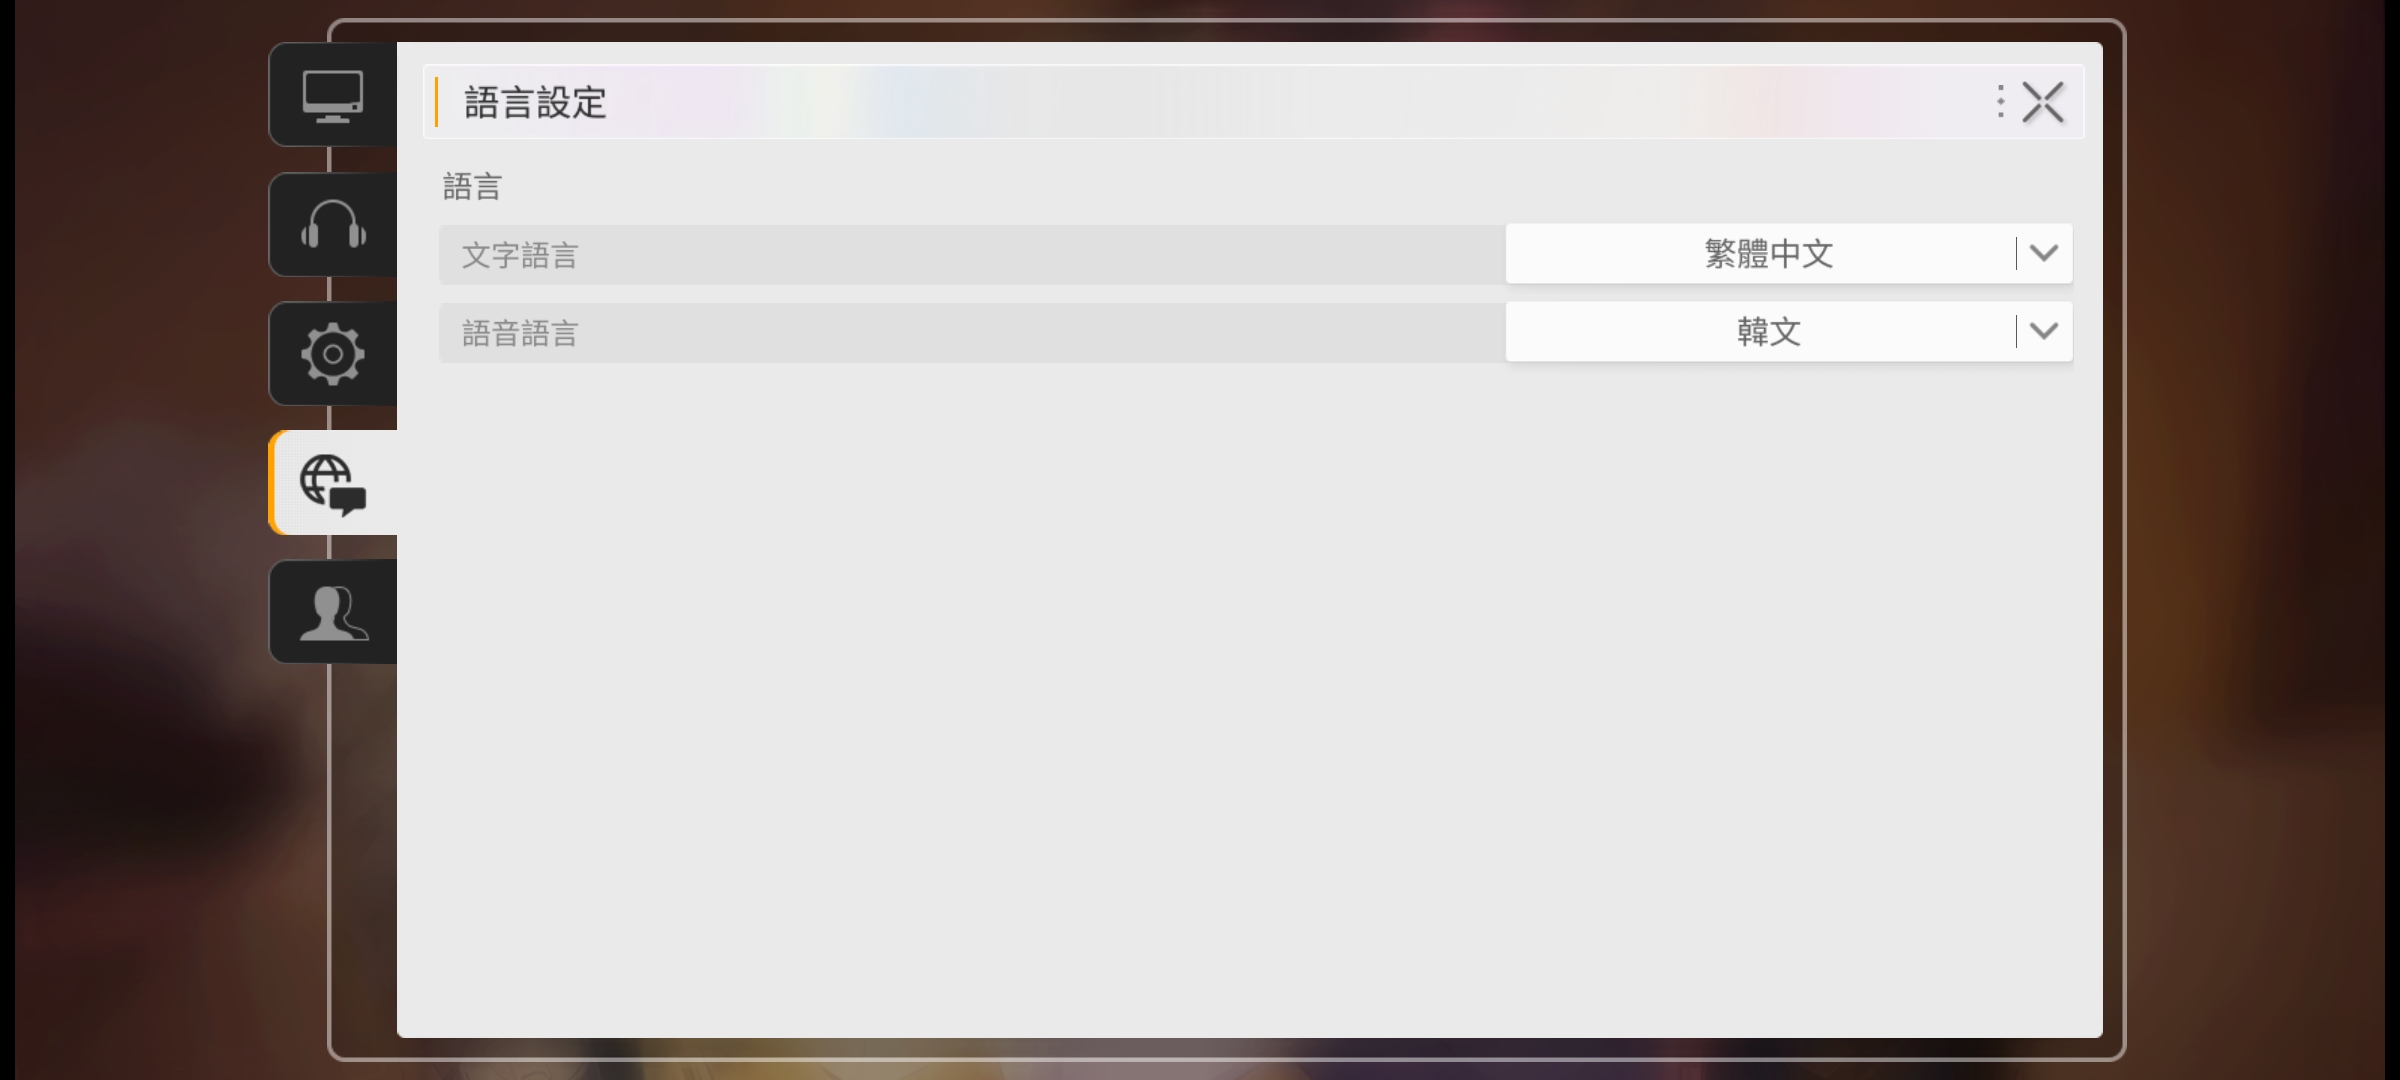2400x1080 pixels.
Task: Open the display settings monitor tab
Action: [333, 95]
